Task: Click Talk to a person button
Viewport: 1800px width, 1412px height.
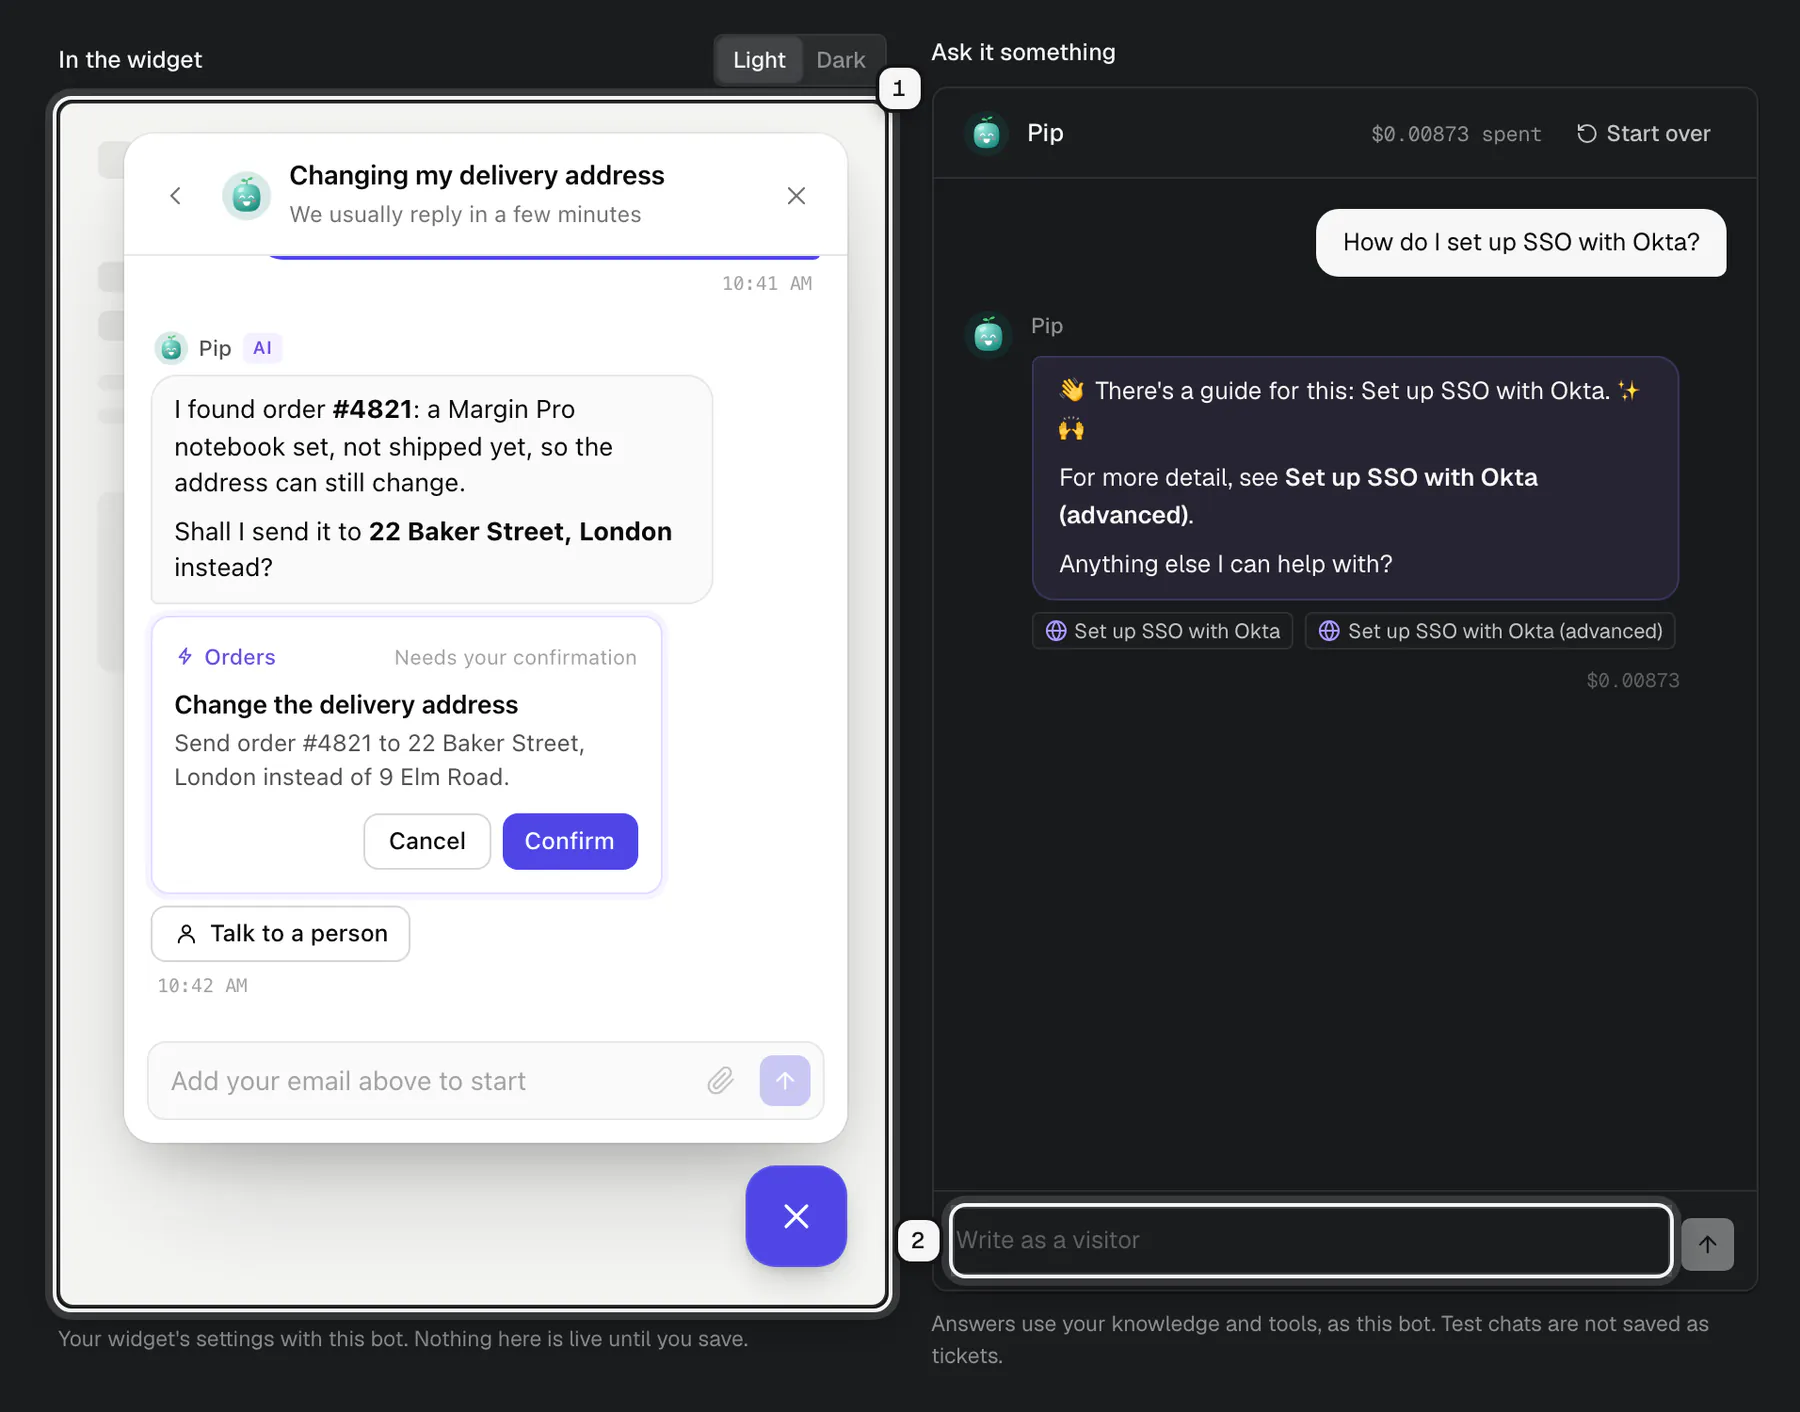Action: pyautogui.click(x=280, y=933)
